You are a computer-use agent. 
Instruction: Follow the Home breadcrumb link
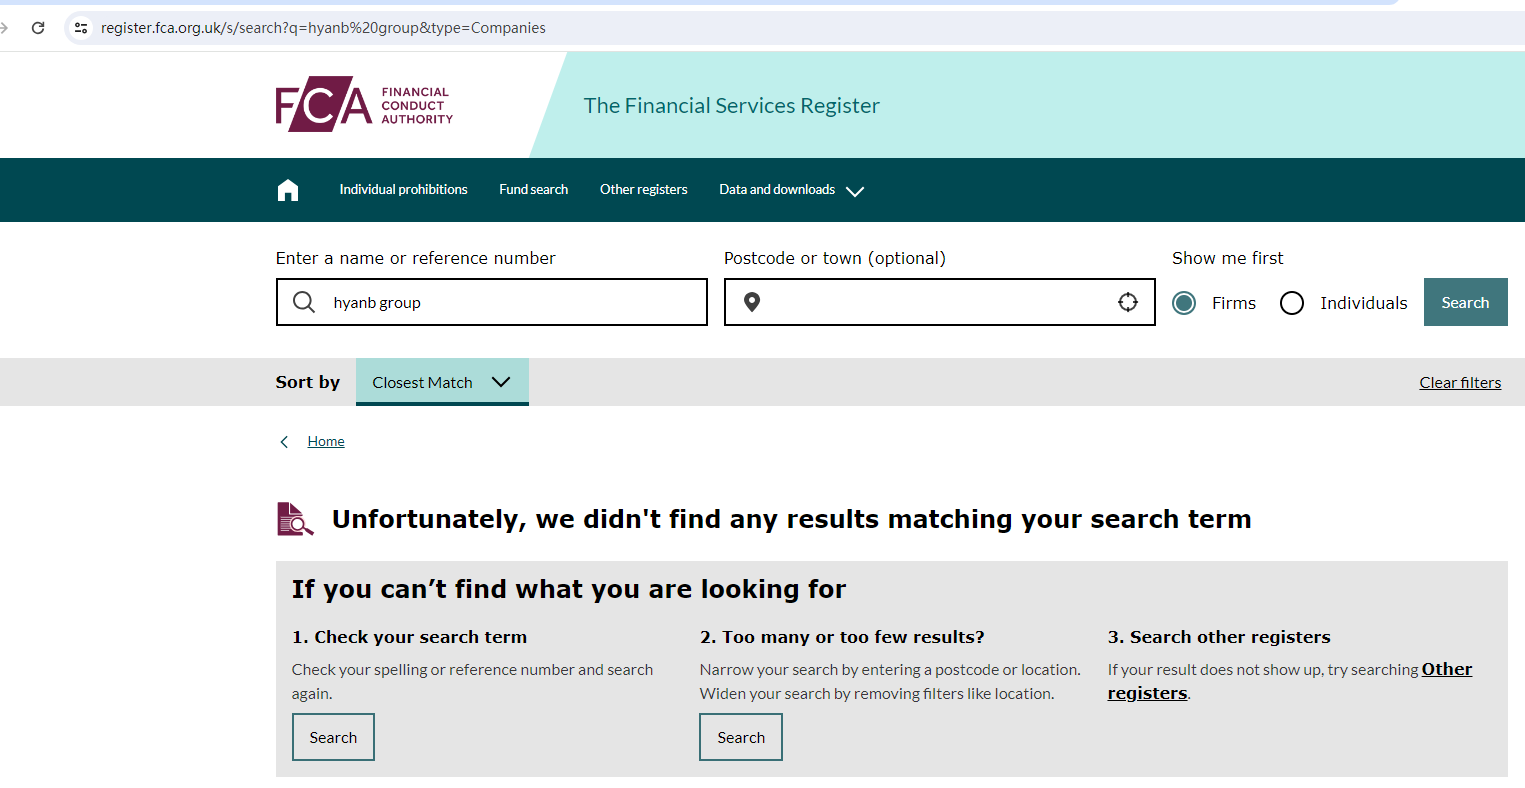click(326, 442)
